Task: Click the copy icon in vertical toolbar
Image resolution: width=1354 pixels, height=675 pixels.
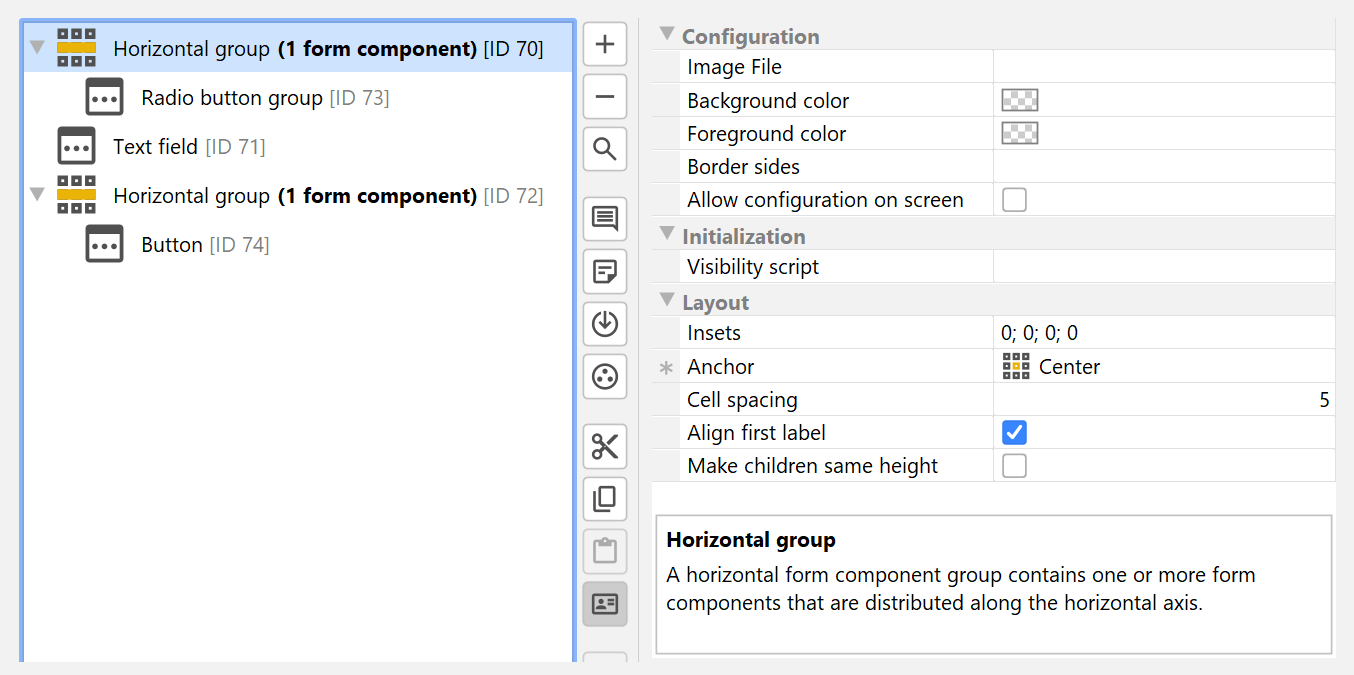Action: point(605,499)
